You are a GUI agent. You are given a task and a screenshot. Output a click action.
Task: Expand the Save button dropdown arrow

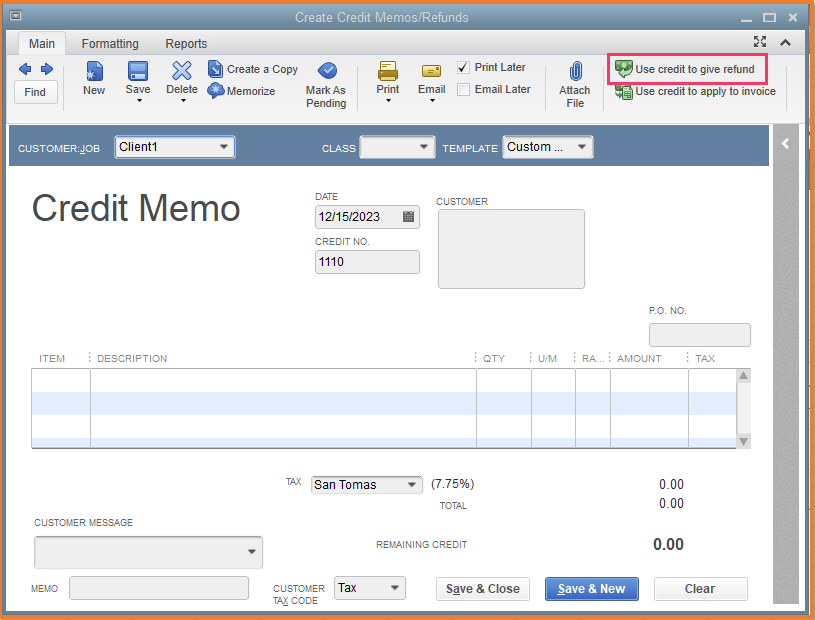[139, 101]
